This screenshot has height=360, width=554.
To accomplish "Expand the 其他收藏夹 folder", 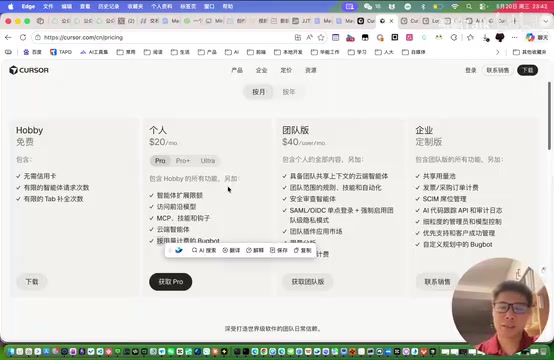I will point(530,52).
